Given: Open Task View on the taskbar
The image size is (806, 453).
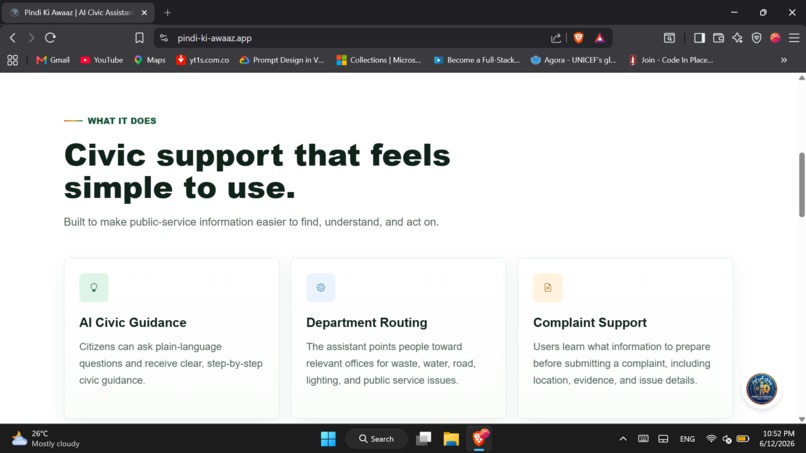Looking at the screenshot, I should point(424,439).
